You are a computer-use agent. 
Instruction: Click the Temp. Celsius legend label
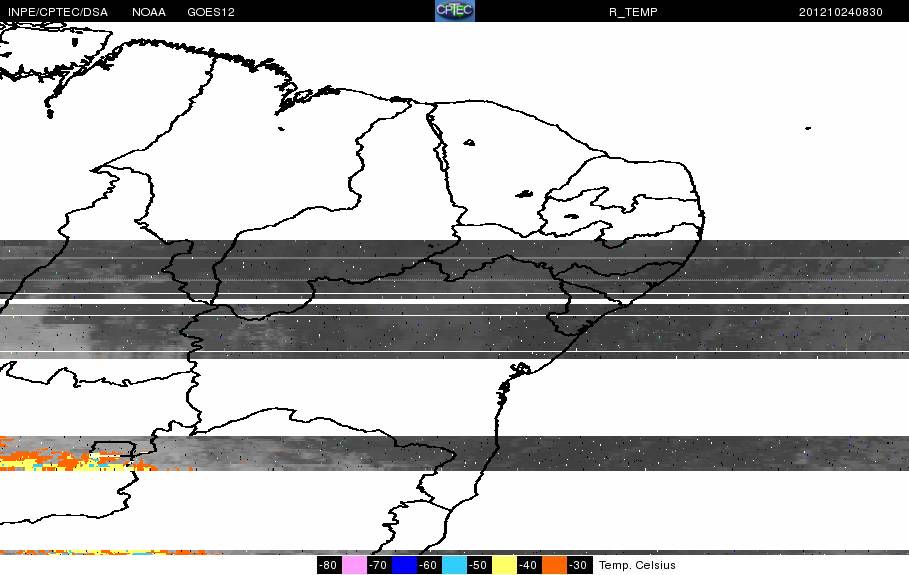[x=637, y=565]
